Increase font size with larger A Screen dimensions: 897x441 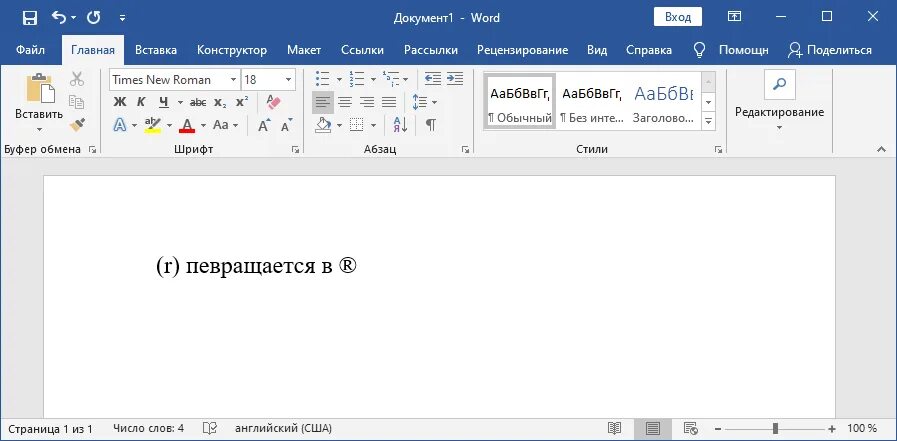click(264, 125)
